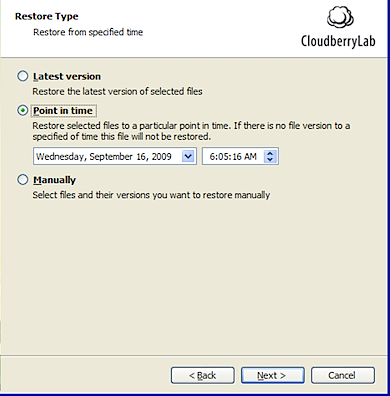Image resolution: width=390 pixels, height=396 pixels.
Task: Click the time field showing 6:05:16 AM
Action: [240, 156]
